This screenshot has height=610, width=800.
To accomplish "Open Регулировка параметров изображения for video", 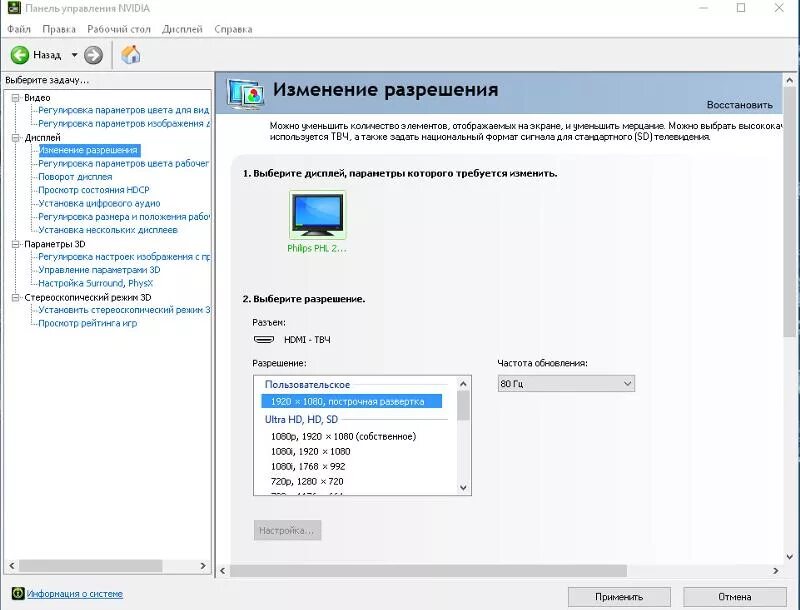I will 123,123.
